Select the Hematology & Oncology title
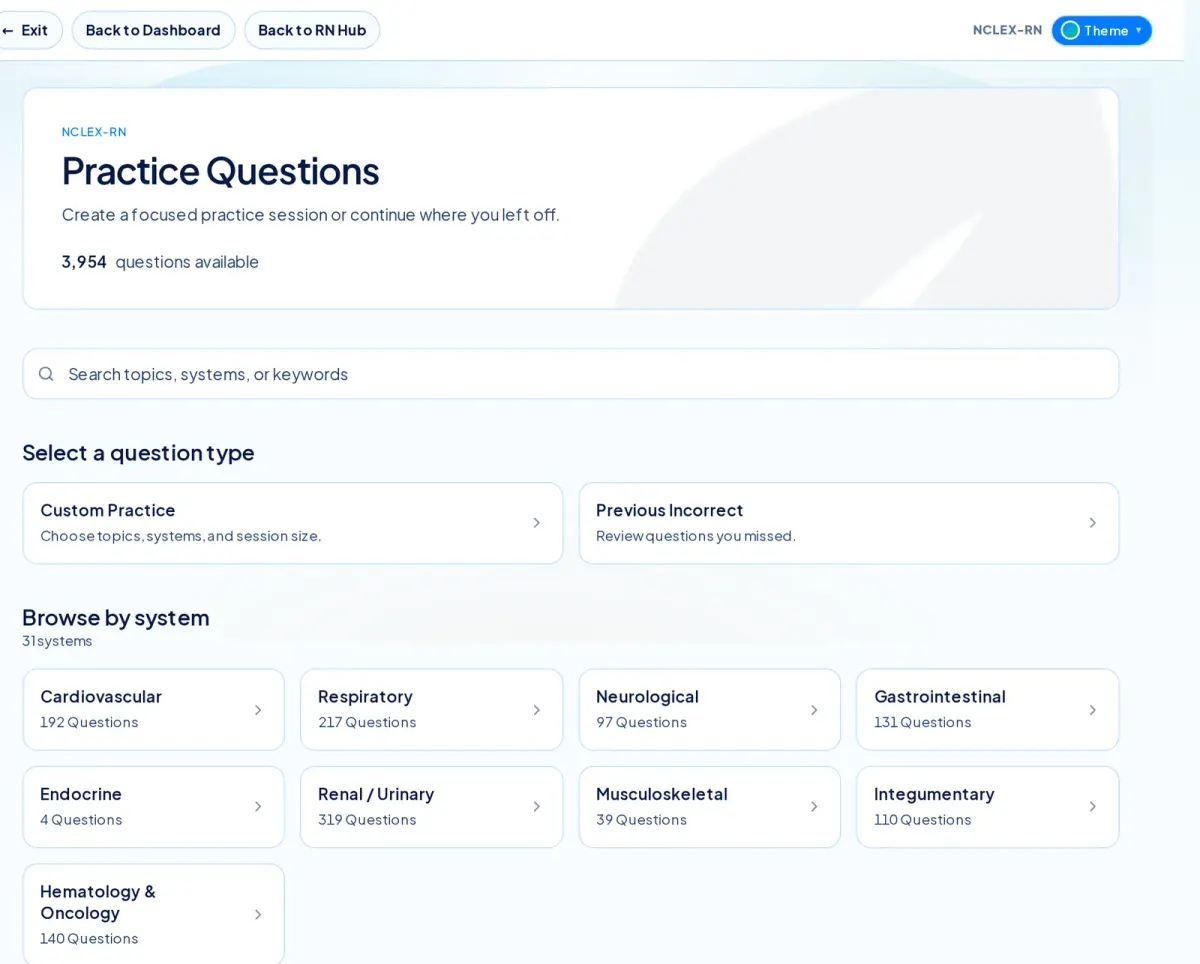Viewport: 1200px width, 964px height. (x=98, y=902)
